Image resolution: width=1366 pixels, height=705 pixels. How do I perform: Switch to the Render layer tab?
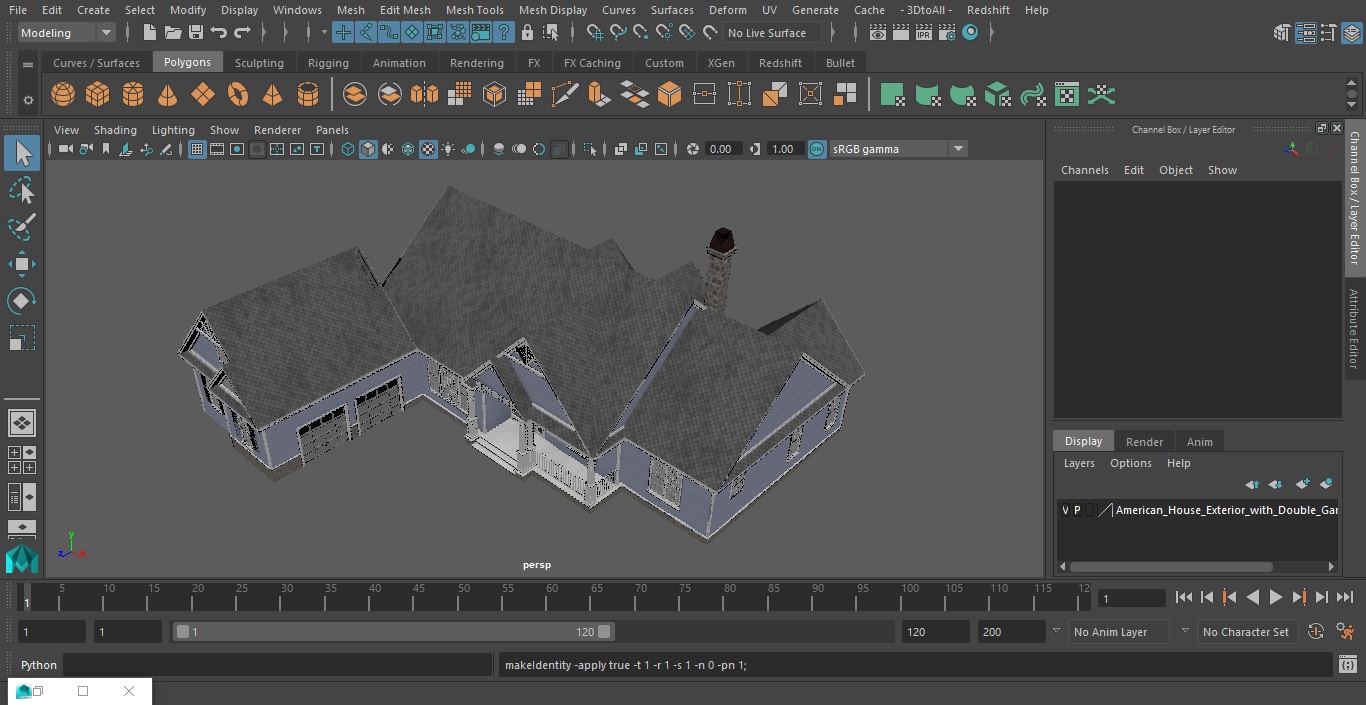[x=1144, y=441]
